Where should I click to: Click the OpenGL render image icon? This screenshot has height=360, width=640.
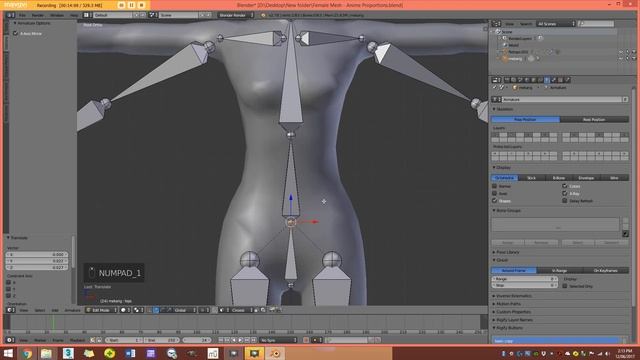pos(272,310)
